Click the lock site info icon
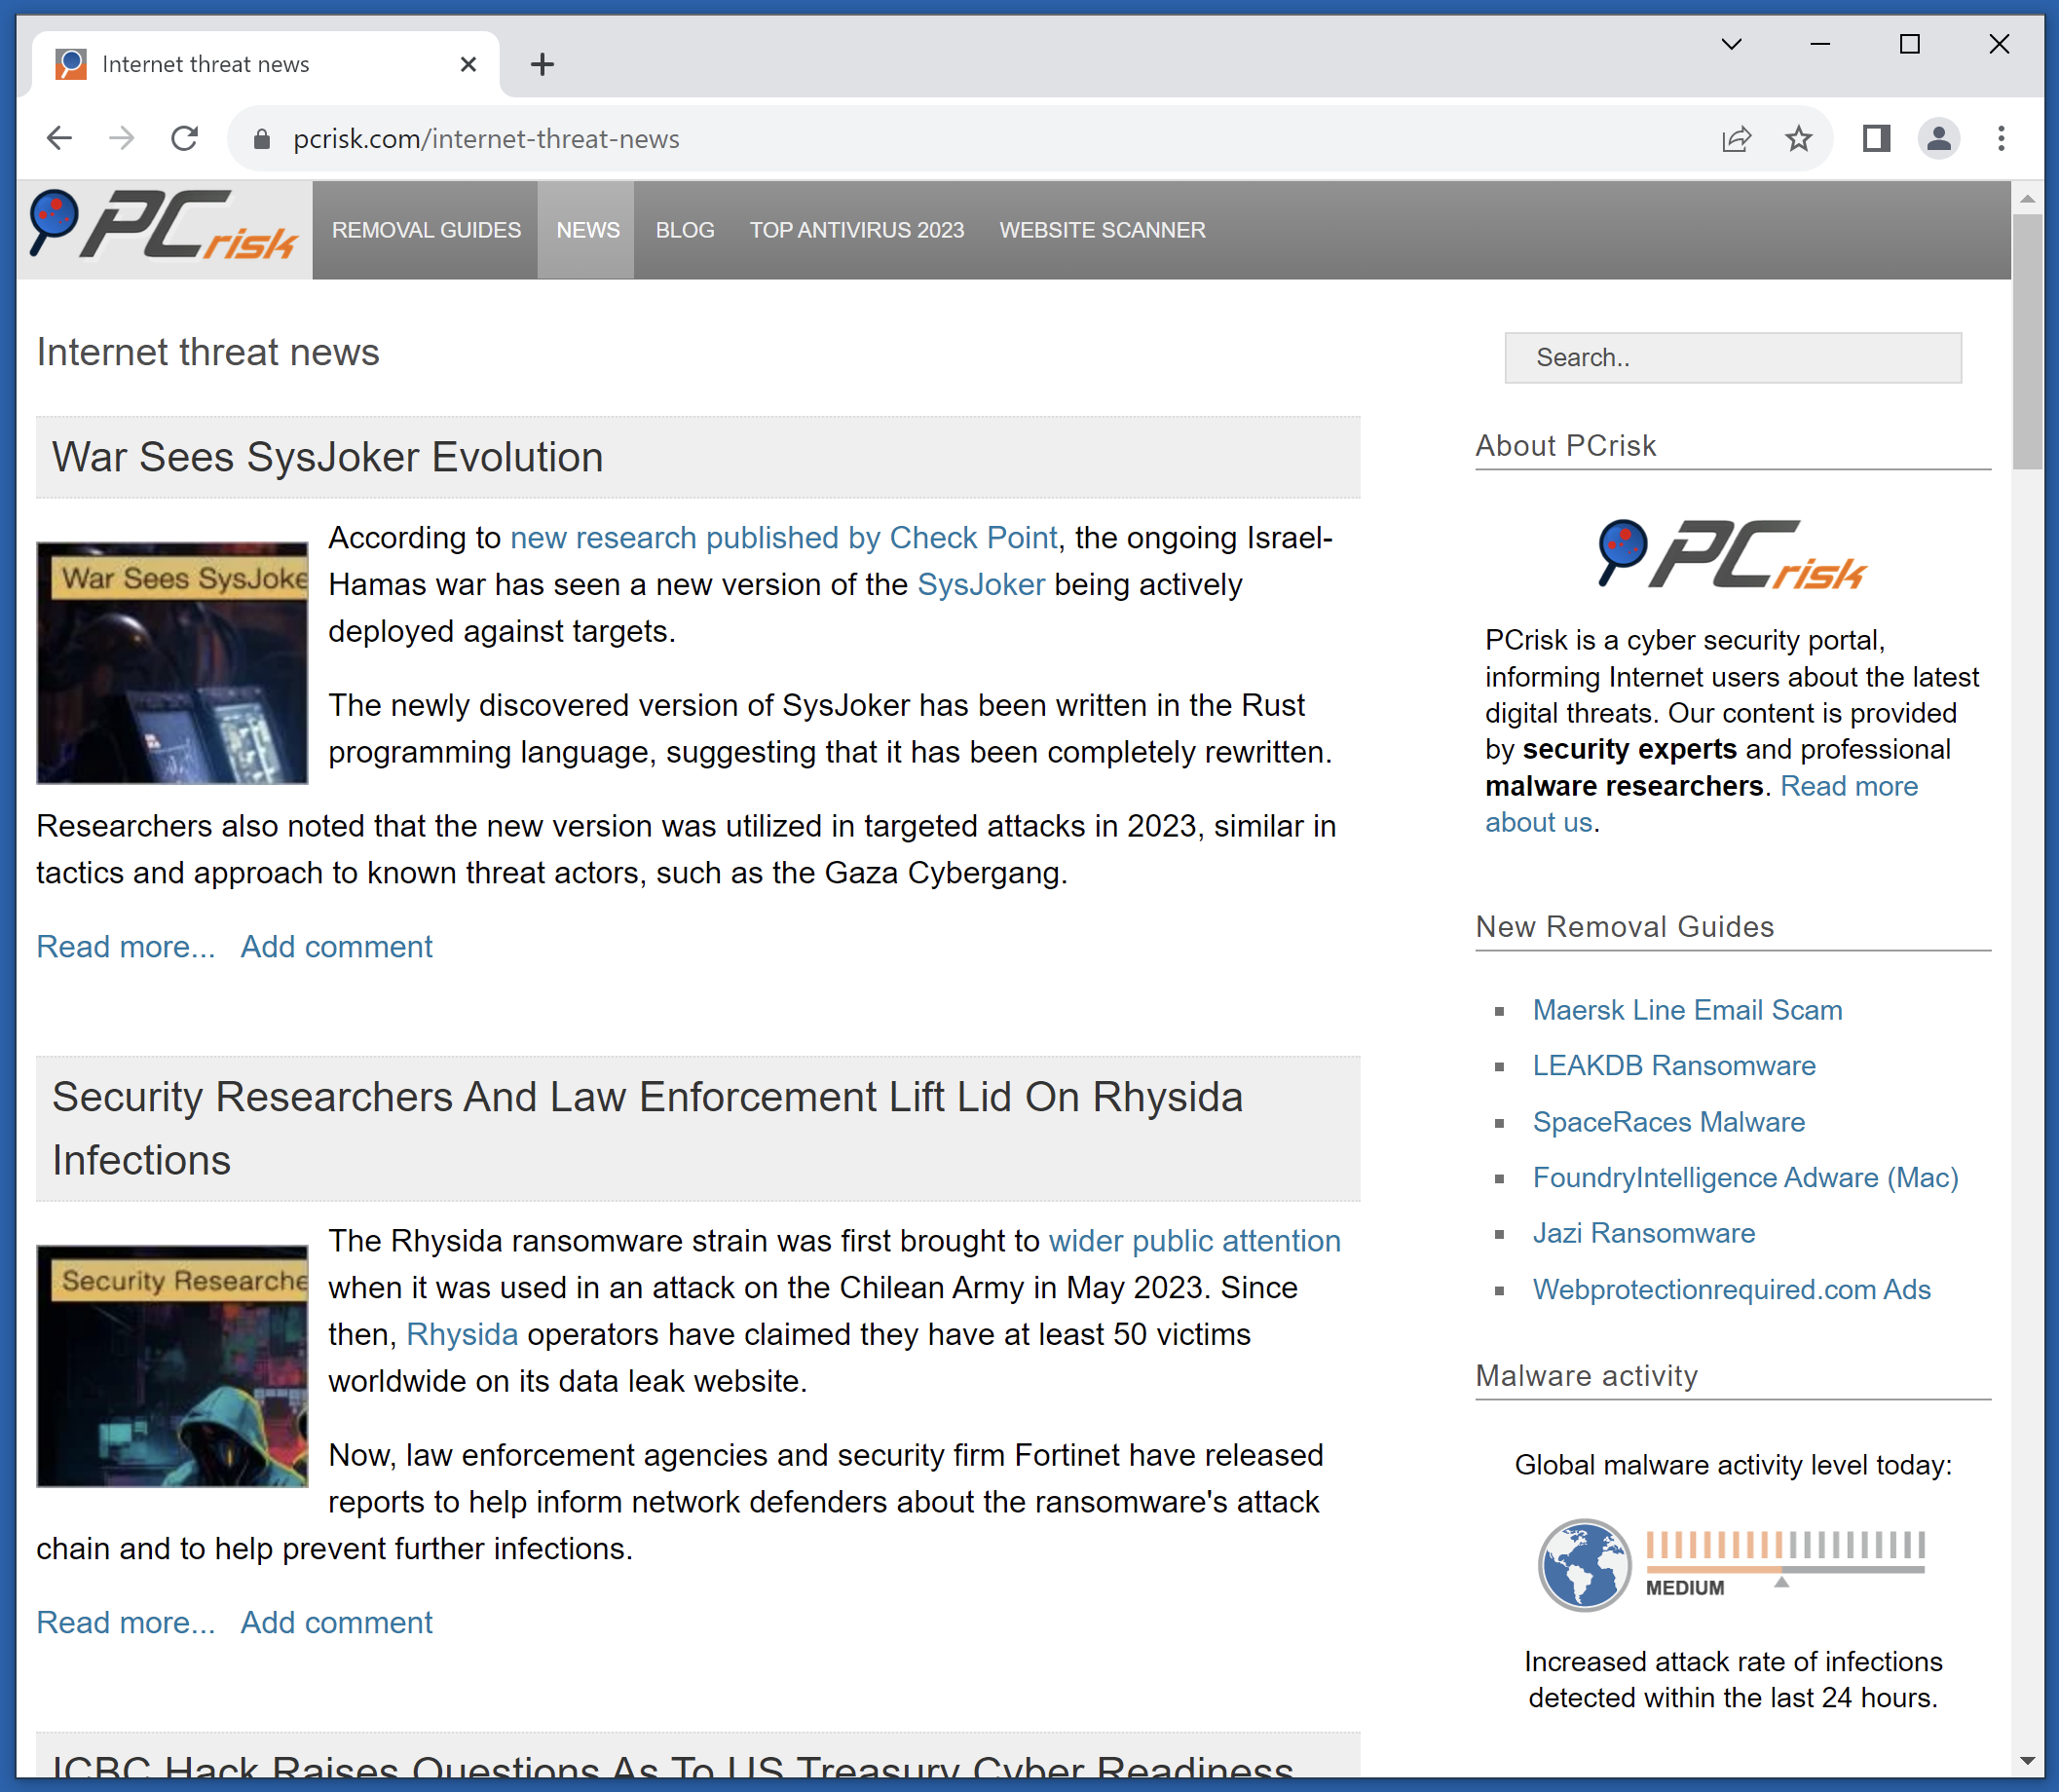2059x1792 pixels. click(x=262, y=139)
